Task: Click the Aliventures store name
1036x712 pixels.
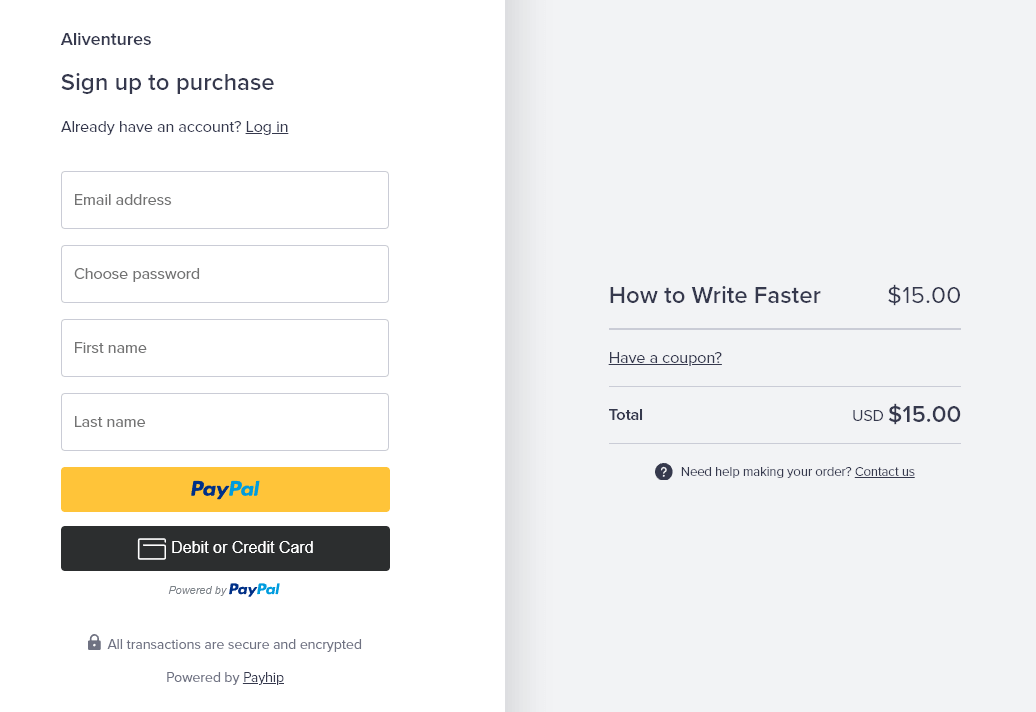Action: point(106,39)
